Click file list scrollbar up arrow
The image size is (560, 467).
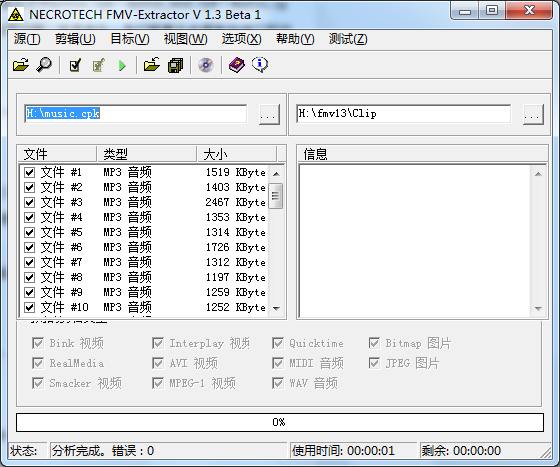(x=276, y=174)
